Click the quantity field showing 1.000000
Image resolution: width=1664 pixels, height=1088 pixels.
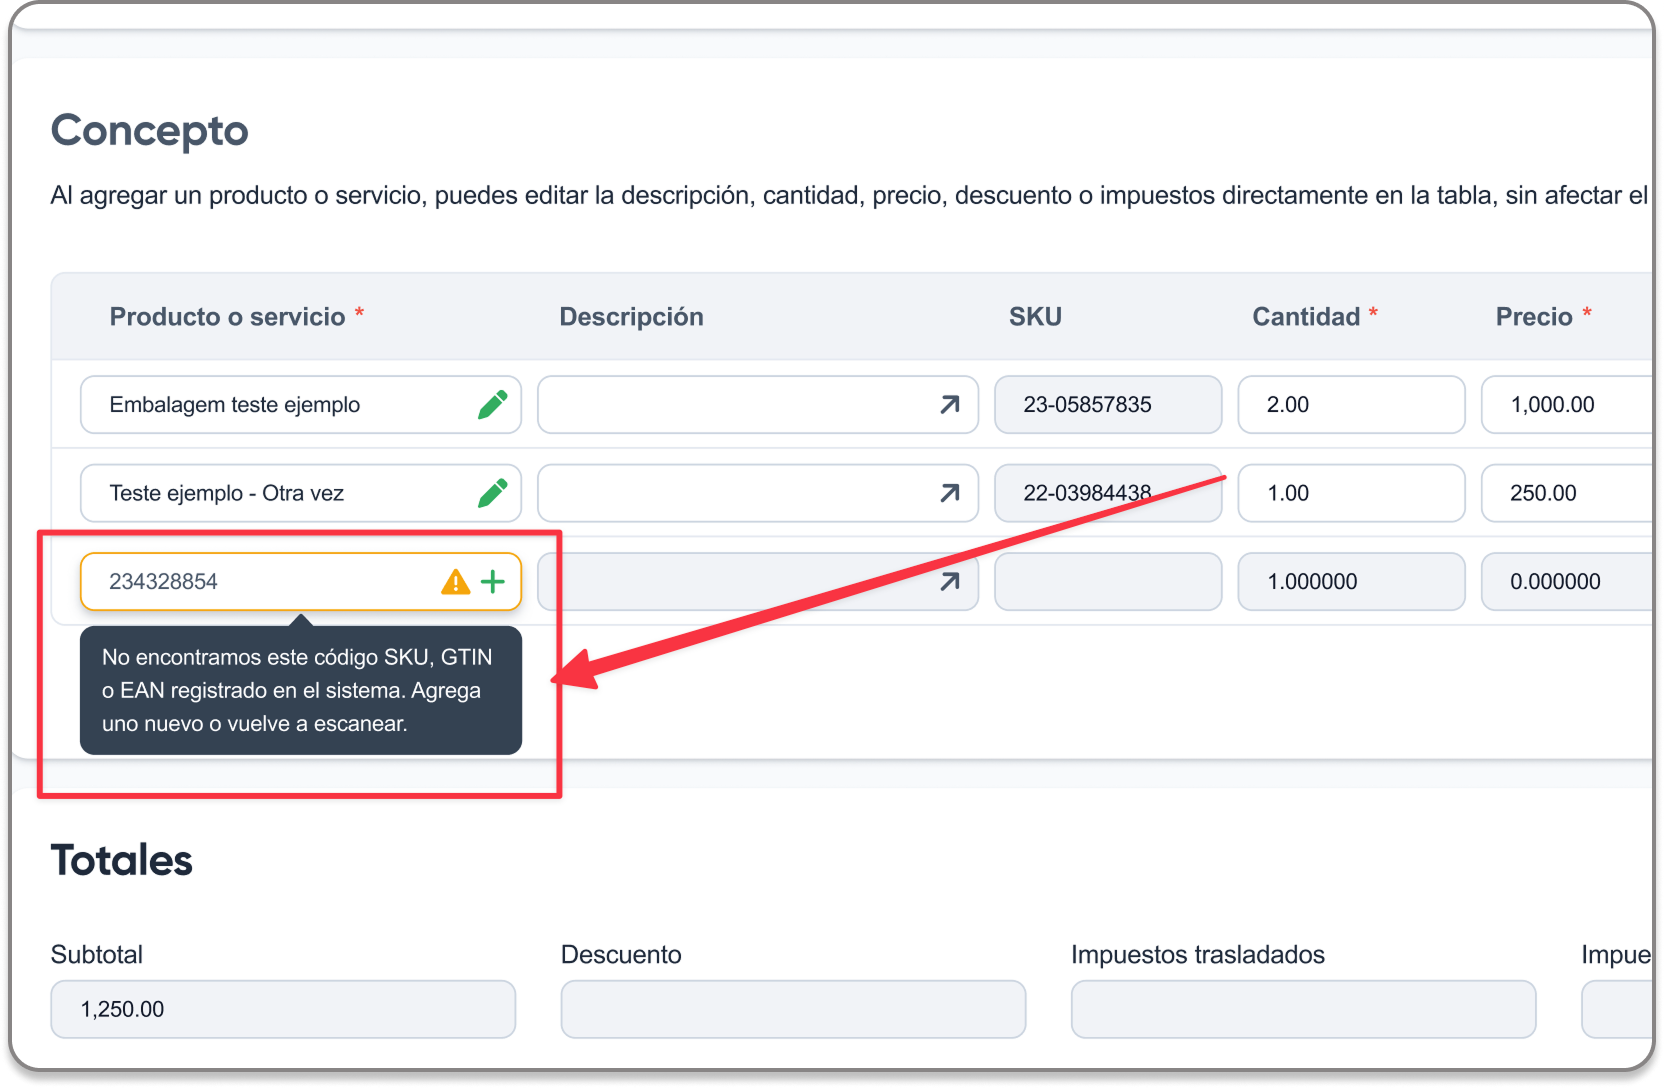(1351, 581)
